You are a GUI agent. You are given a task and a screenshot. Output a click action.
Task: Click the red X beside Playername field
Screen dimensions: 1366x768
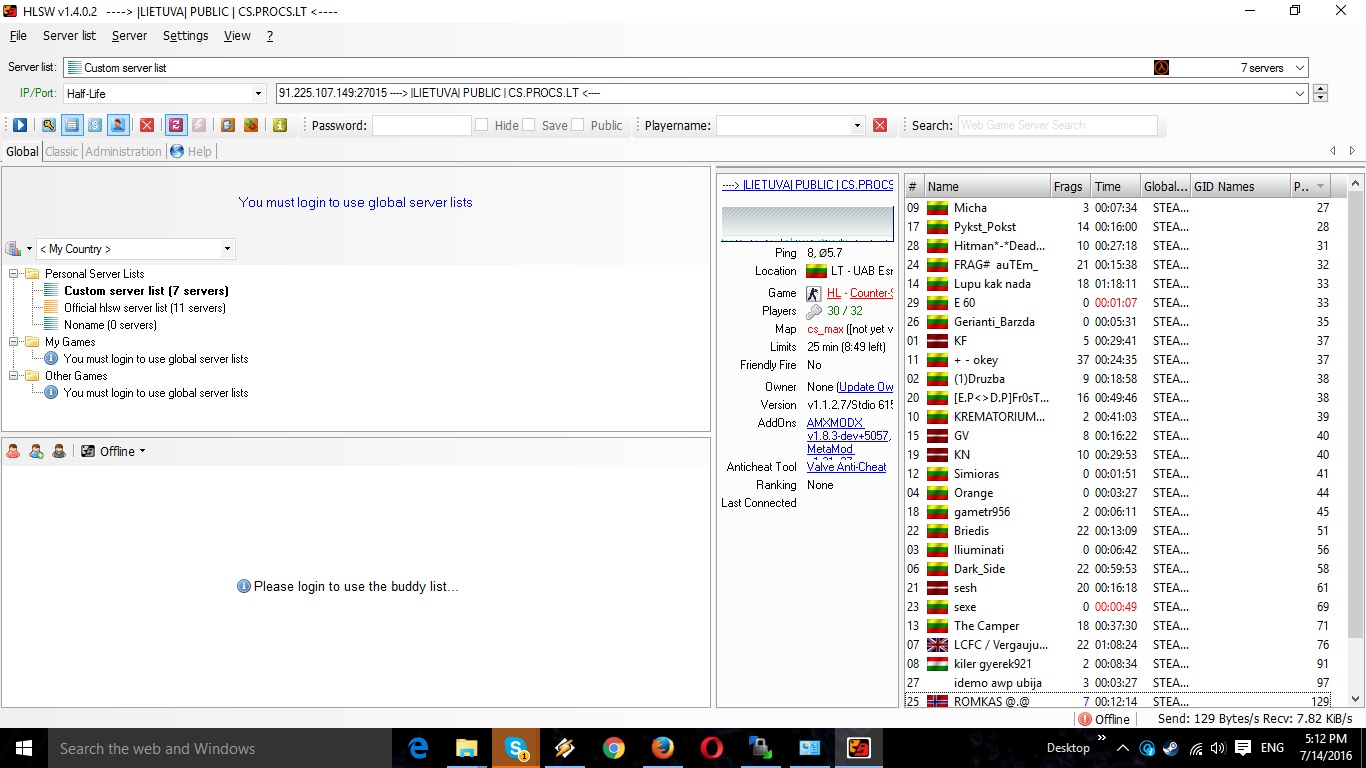pos(880,125)
